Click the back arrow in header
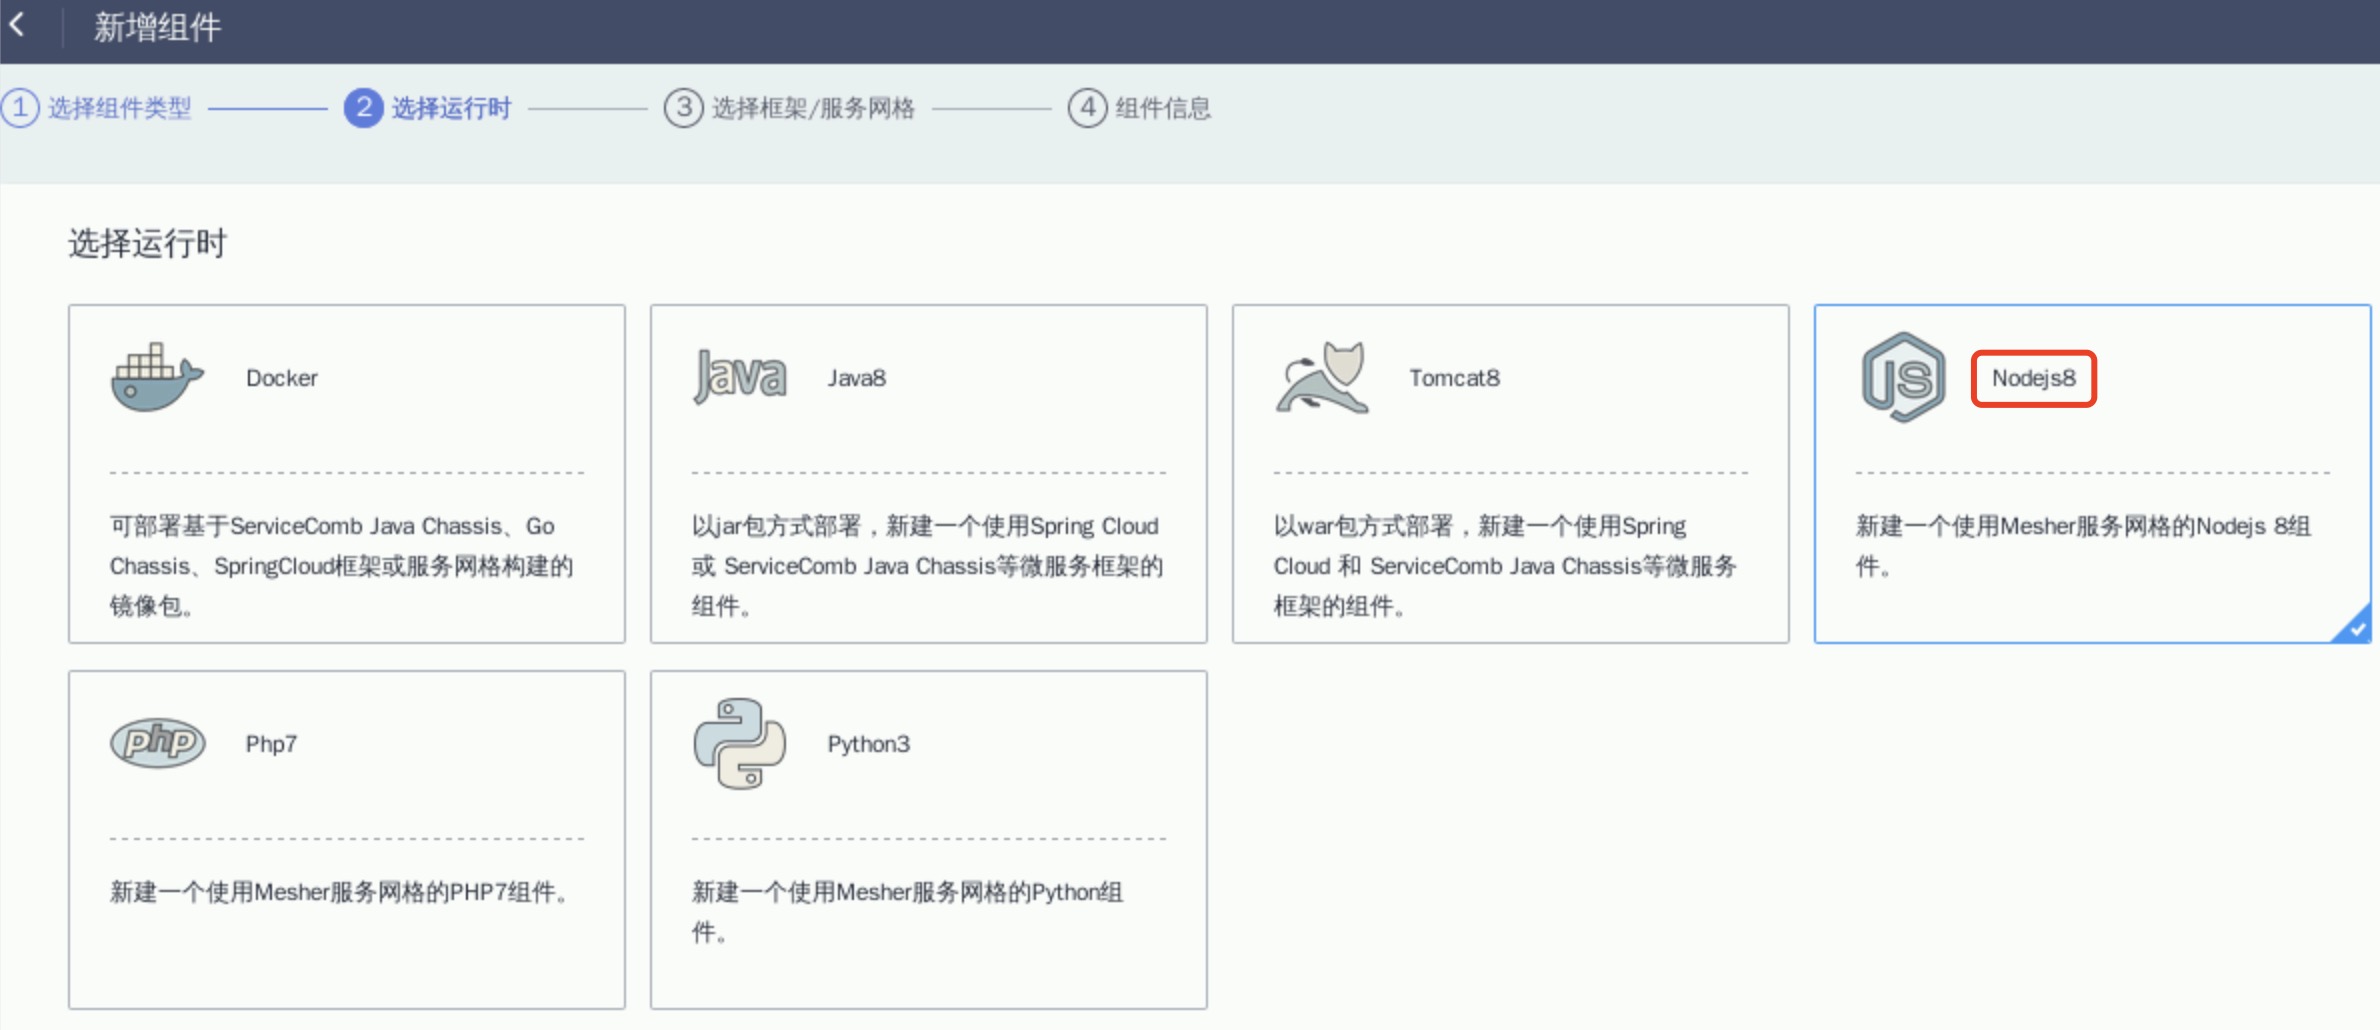This screenshot has width=2380, height=1030. 18,26
